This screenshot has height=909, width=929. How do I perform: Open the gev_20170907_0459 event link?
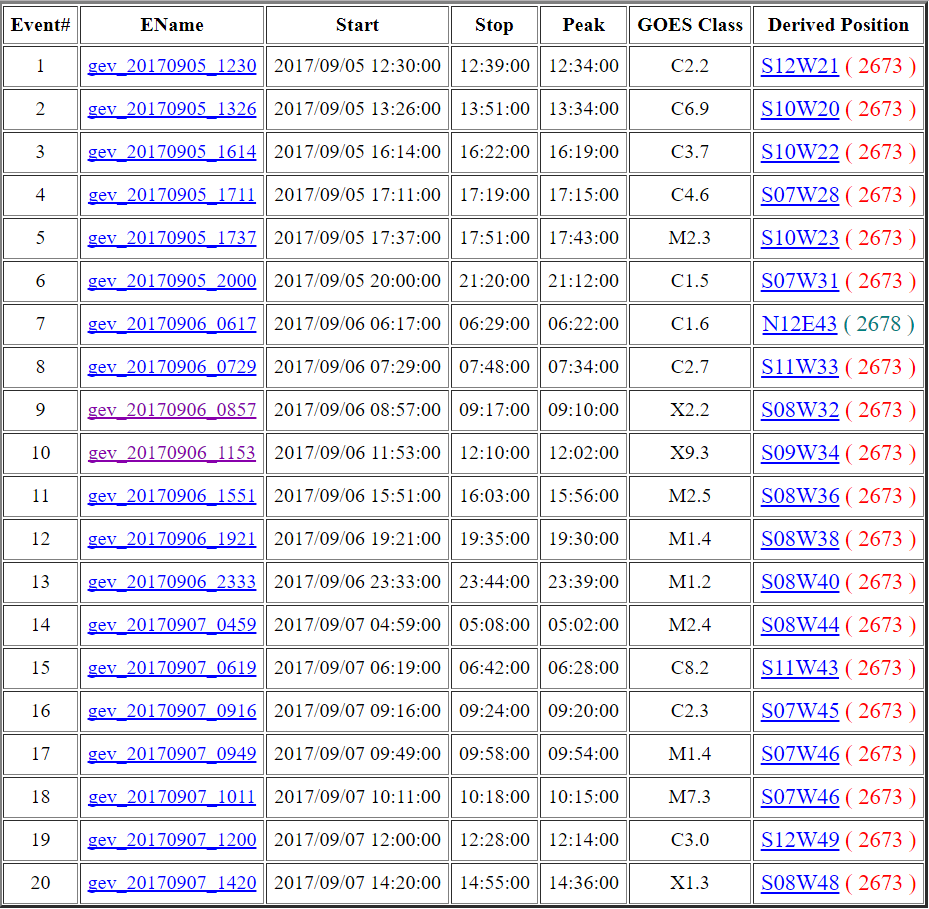[172, 625]
